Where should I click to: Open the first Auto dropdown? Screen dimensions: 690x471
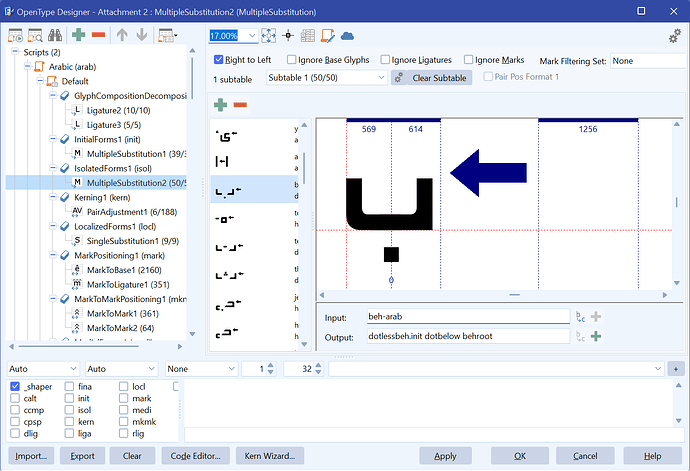(x=43, y=369)
